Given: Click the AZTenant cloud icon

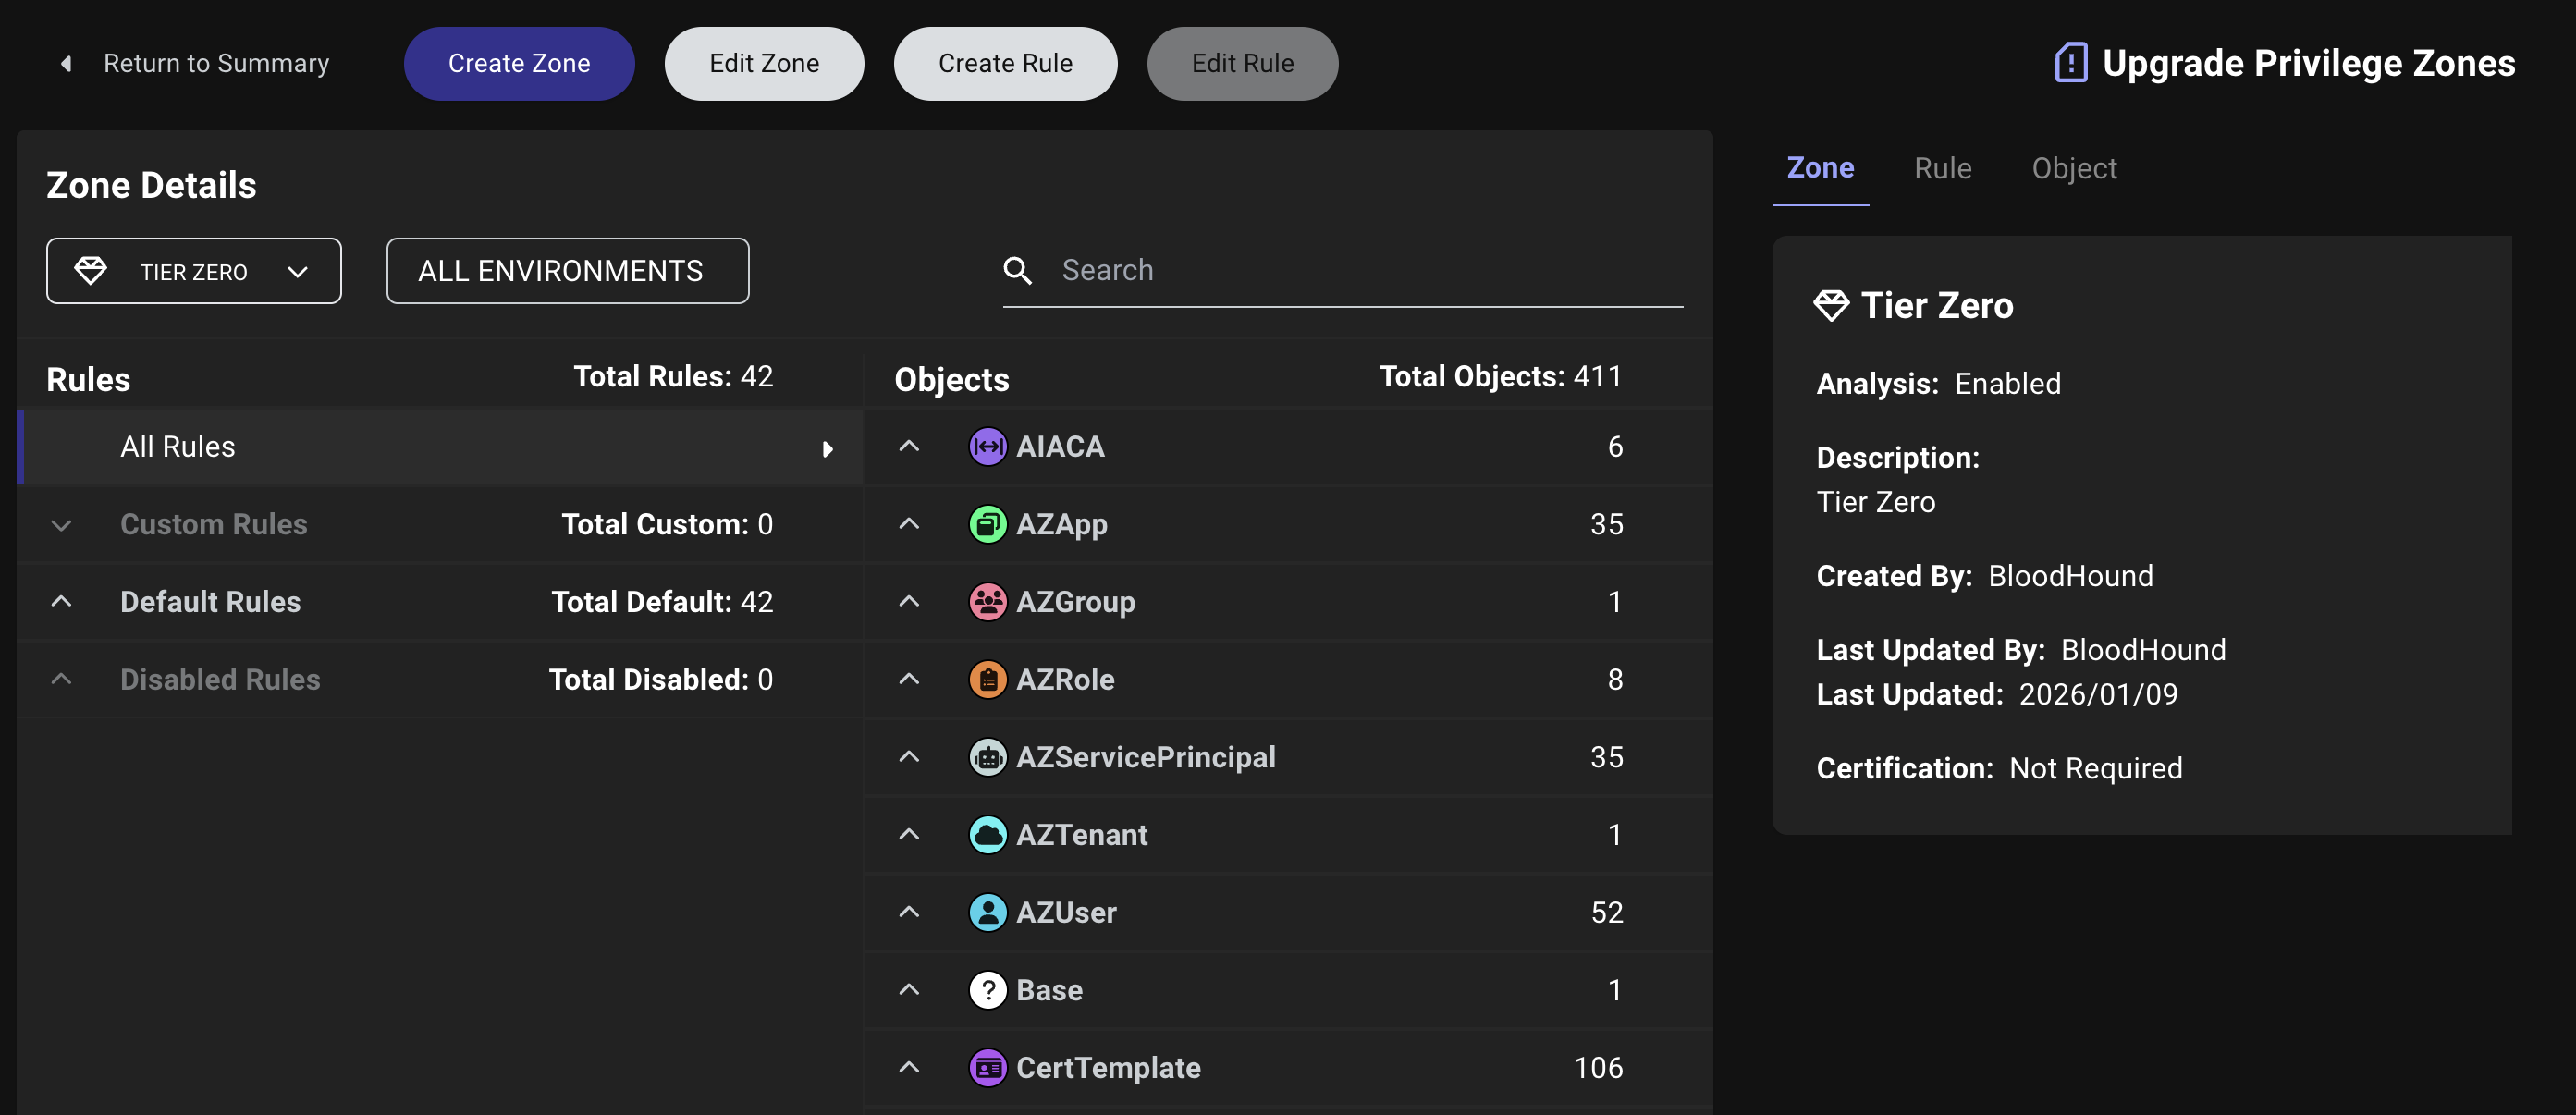Looking at the screenshot, I should pos(987,834).
